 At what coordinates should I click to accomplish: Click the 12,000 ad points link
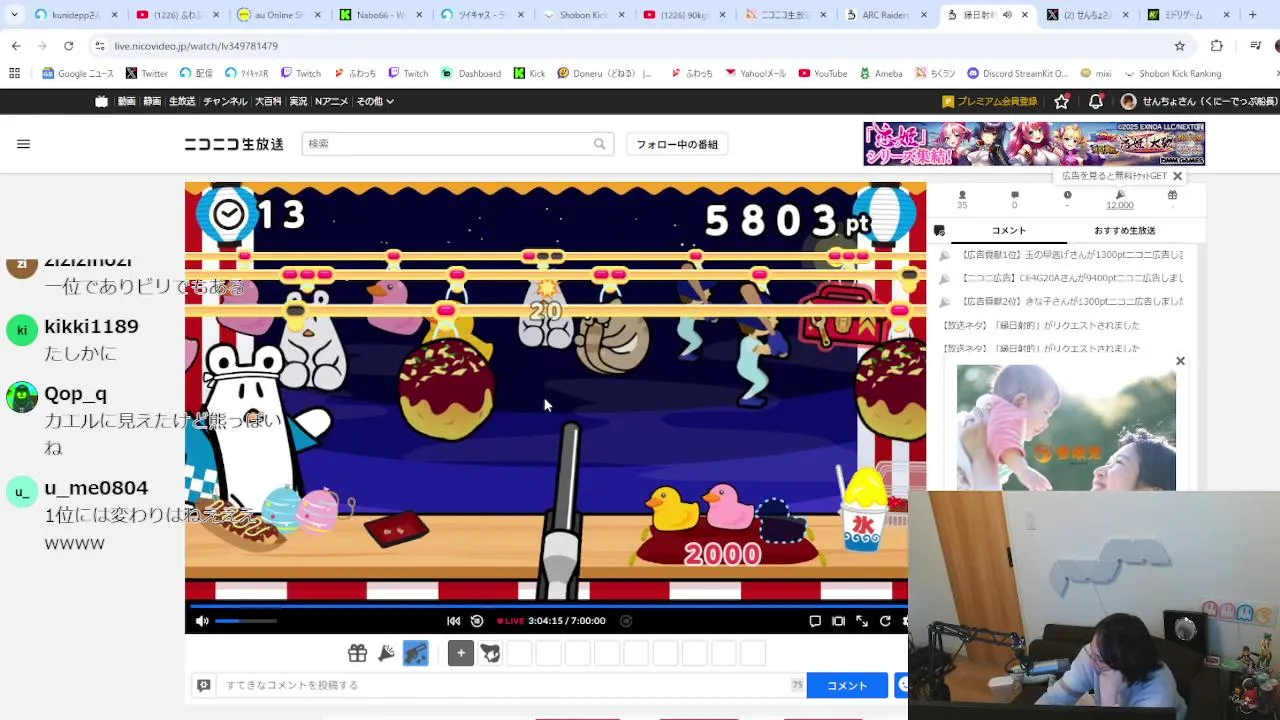point(1120,205)
